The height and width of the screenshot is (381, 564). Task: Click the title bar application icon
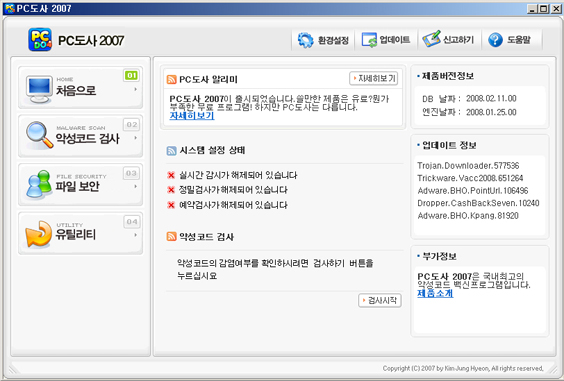tap(10, 8)
